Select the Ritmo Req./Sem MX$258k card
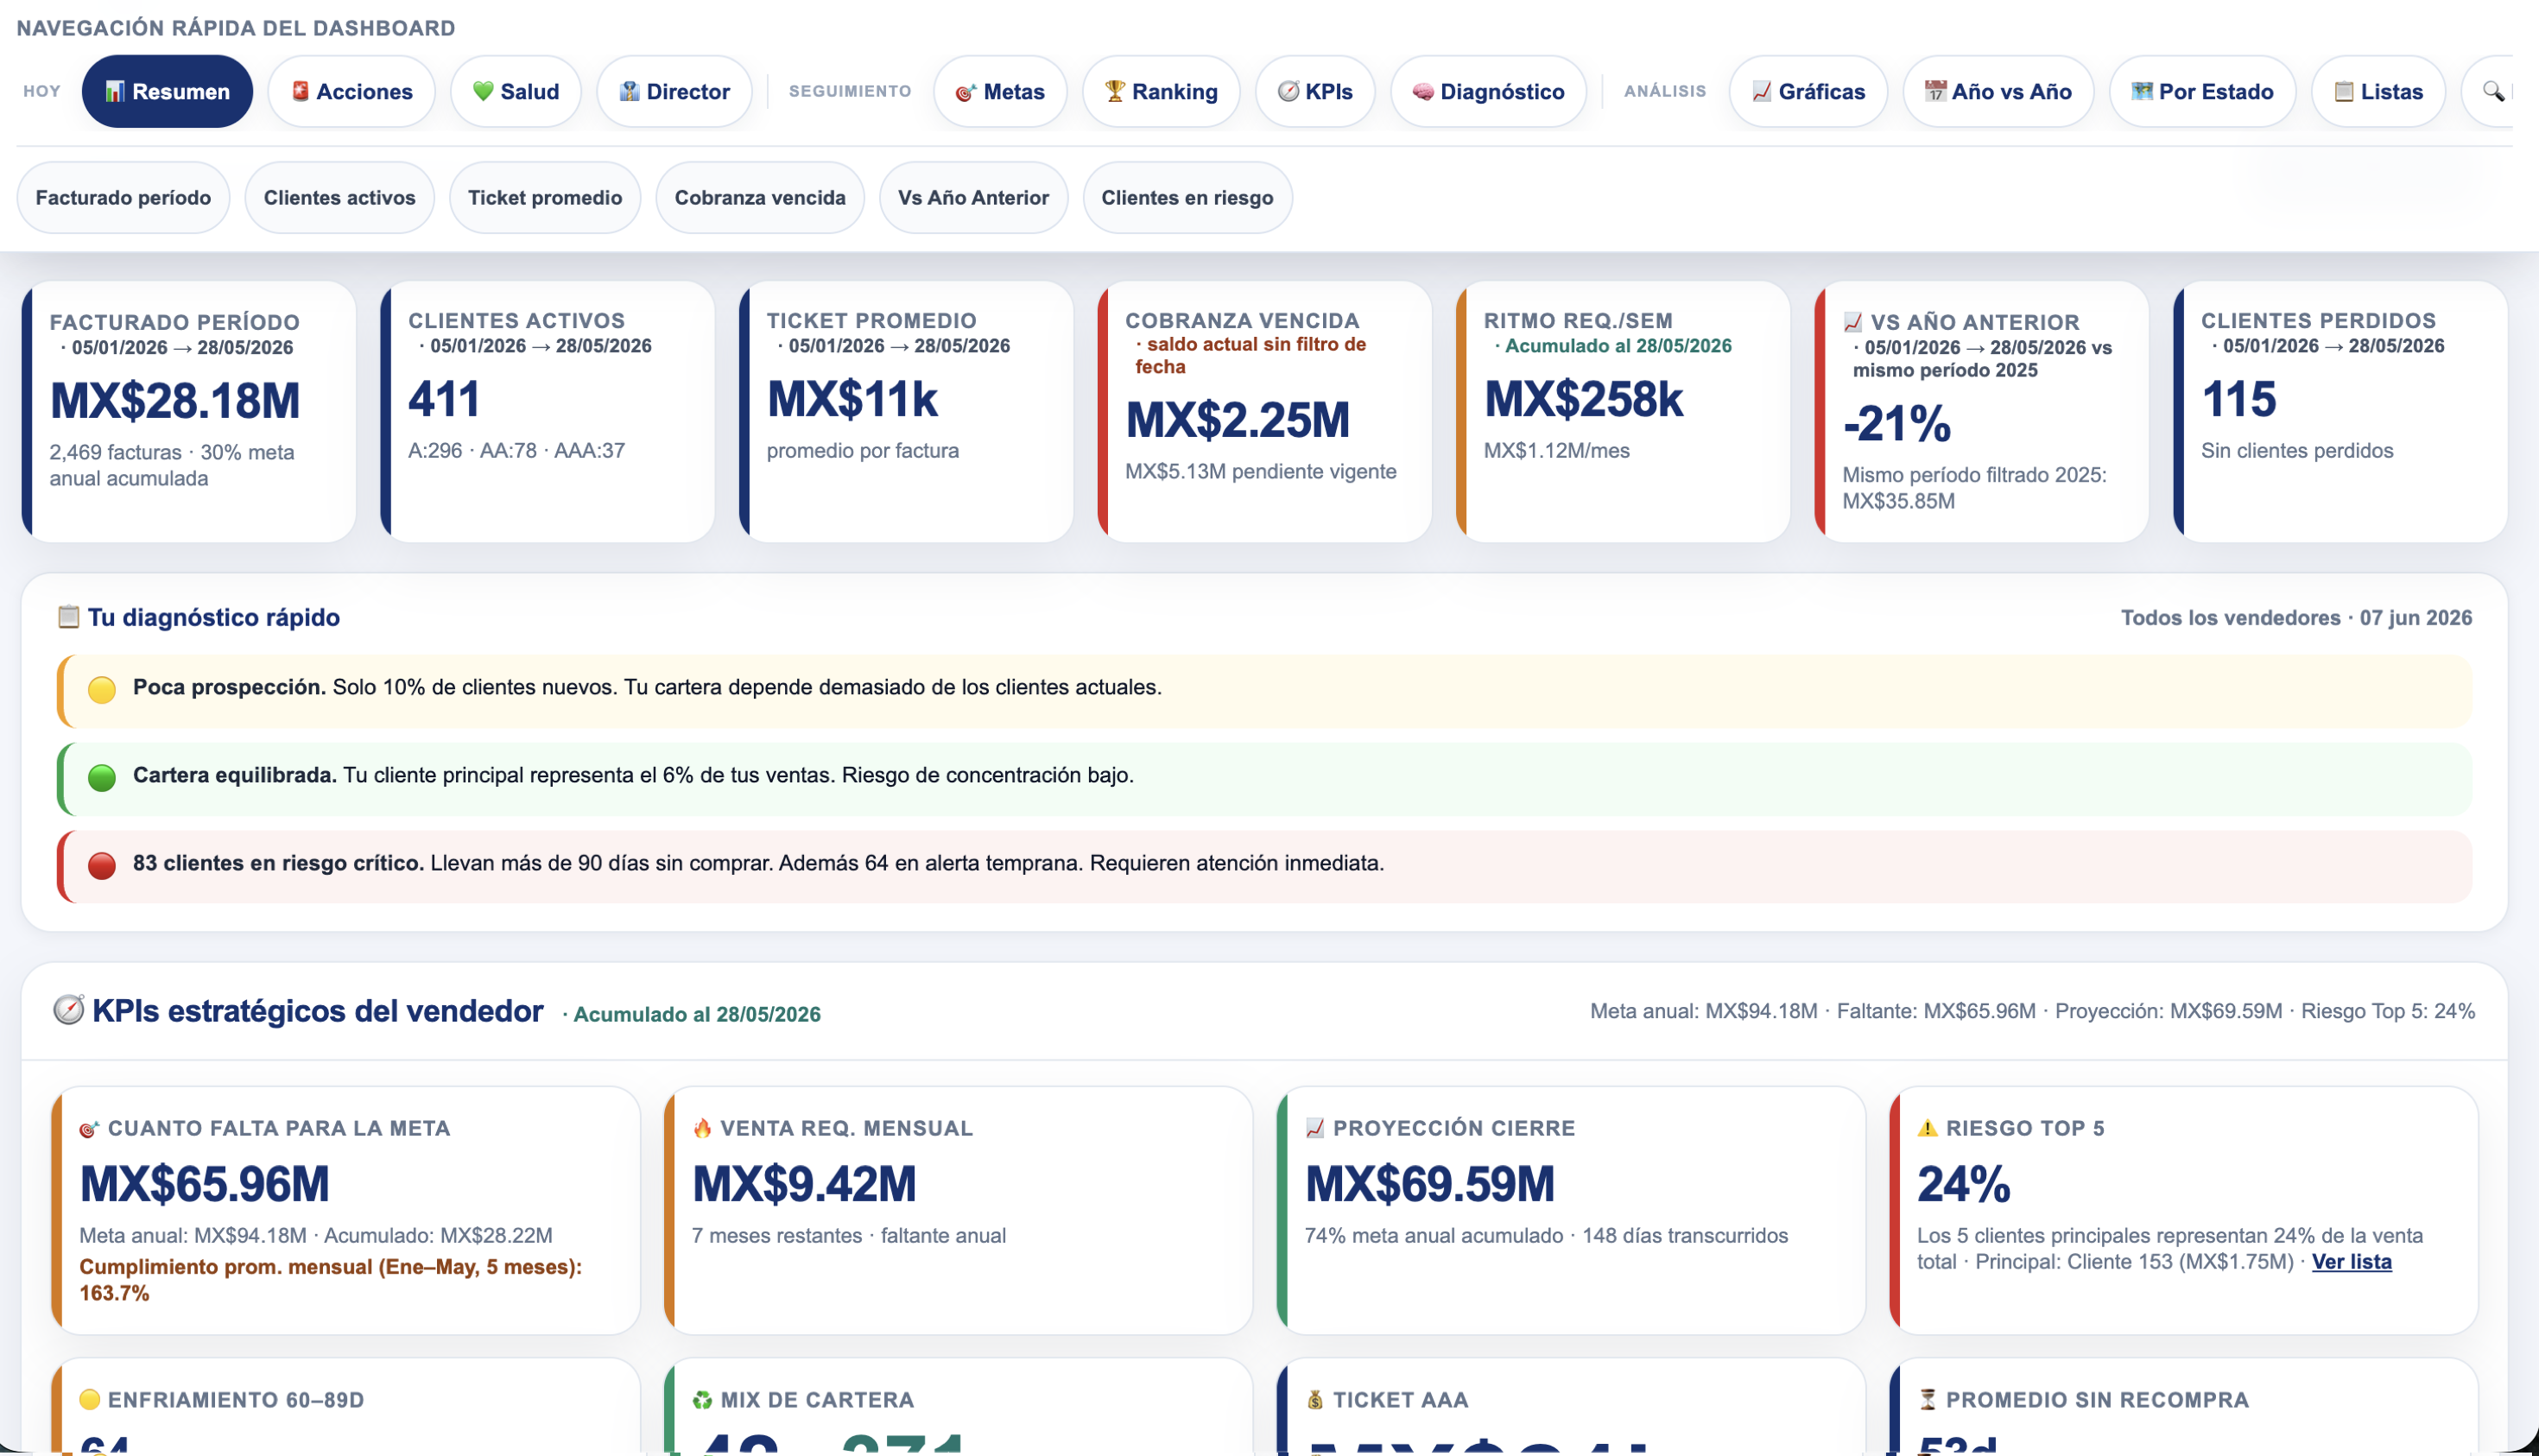 1623,412
